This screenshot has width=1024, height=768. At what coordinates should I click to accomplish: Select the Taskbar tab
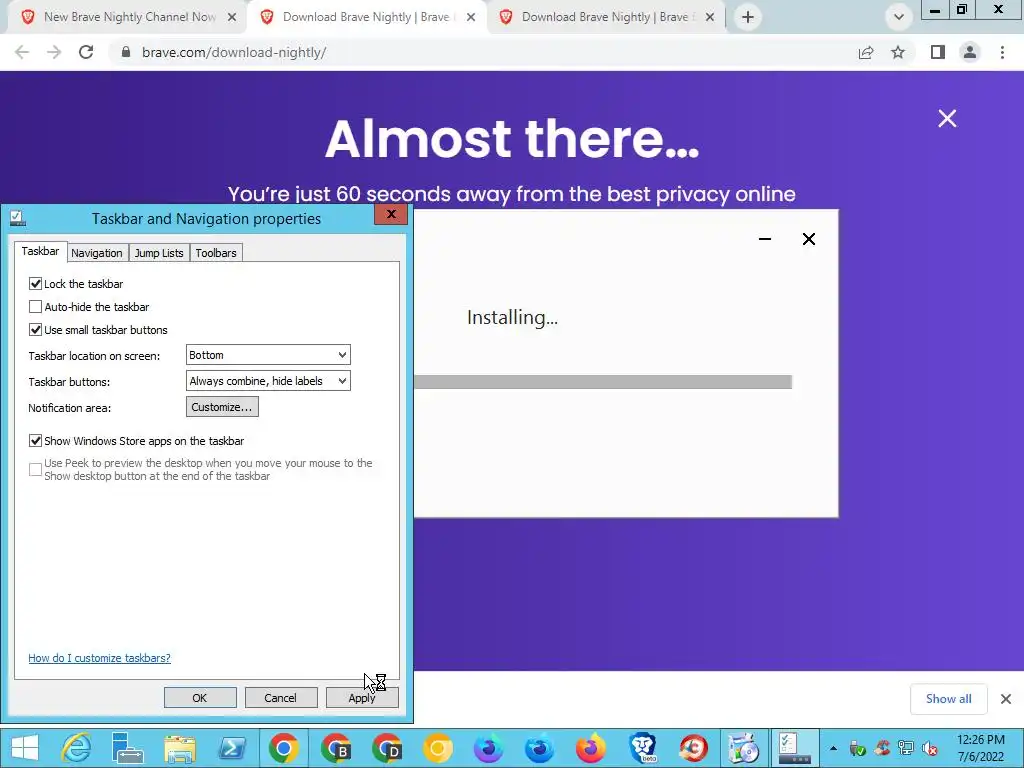pyautogui.click(x=40, y=251)
